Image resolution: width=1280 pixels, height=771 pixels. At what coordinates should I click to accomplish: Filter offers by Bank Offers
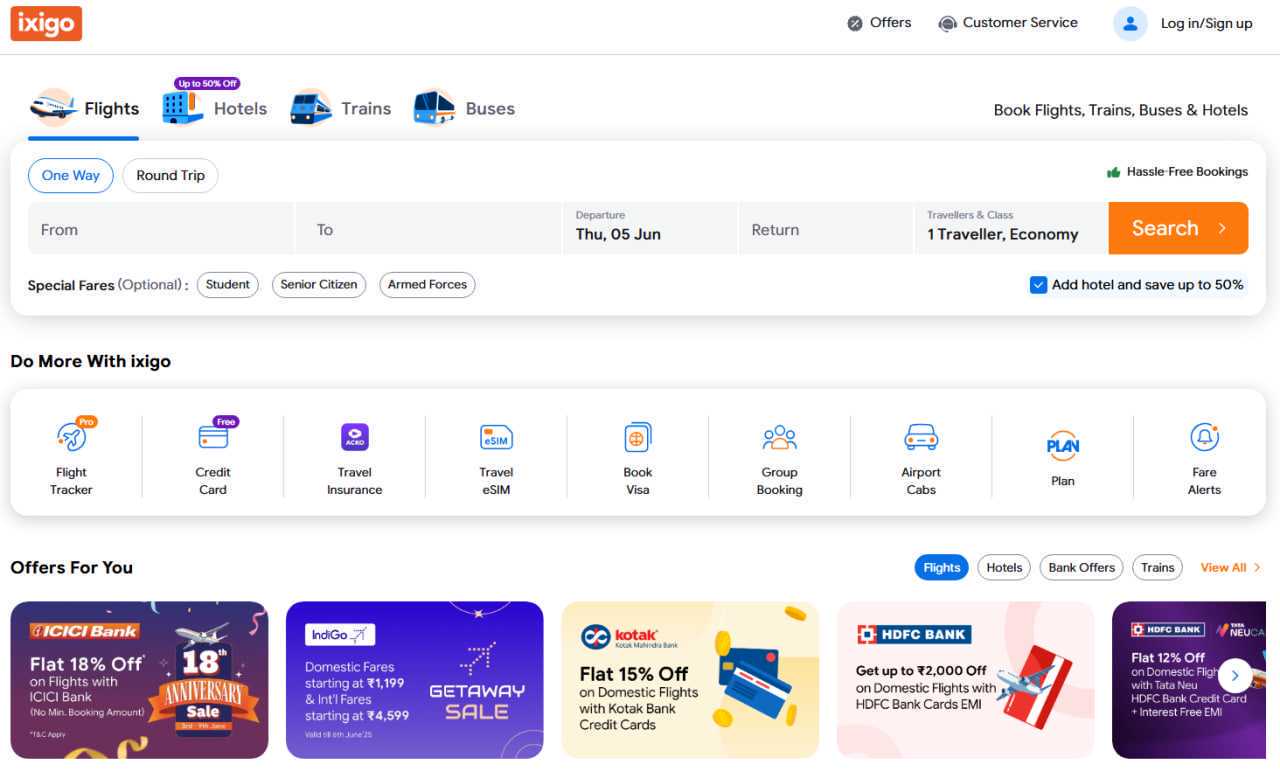click(1082, 568)
